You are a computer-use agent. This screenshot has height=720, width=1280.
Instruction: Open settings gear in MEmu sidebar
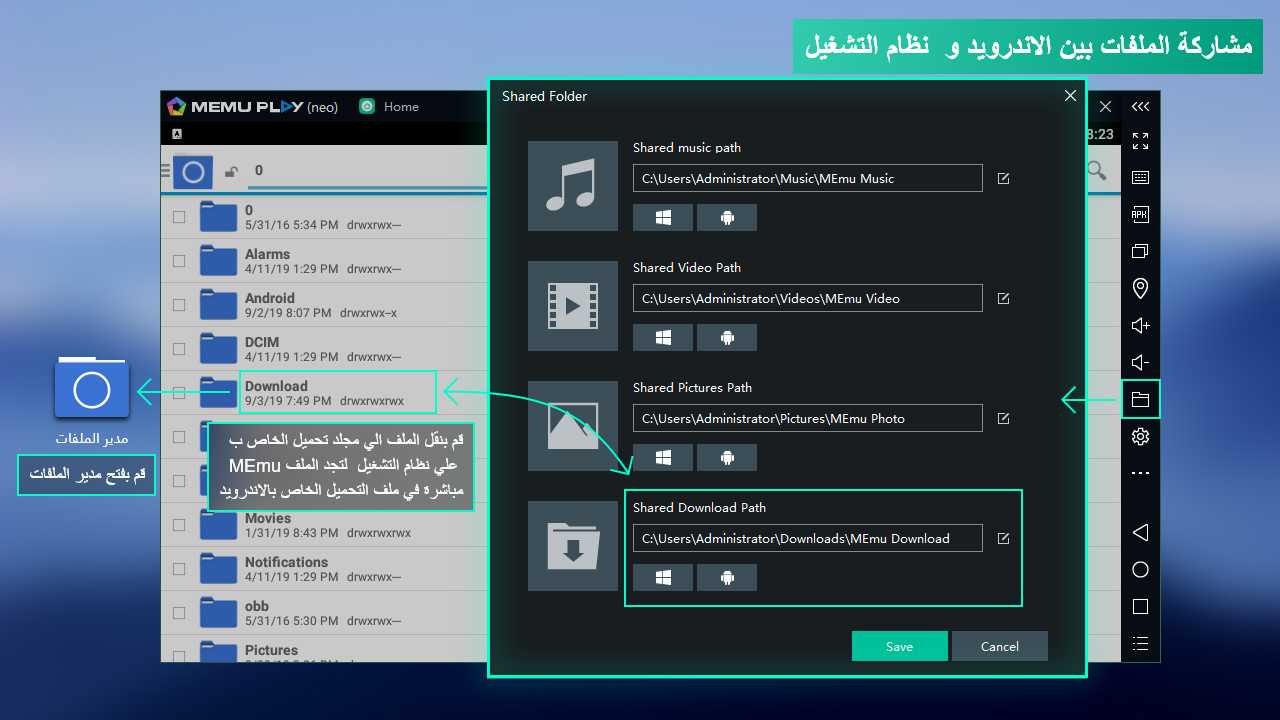(1140, 437)
